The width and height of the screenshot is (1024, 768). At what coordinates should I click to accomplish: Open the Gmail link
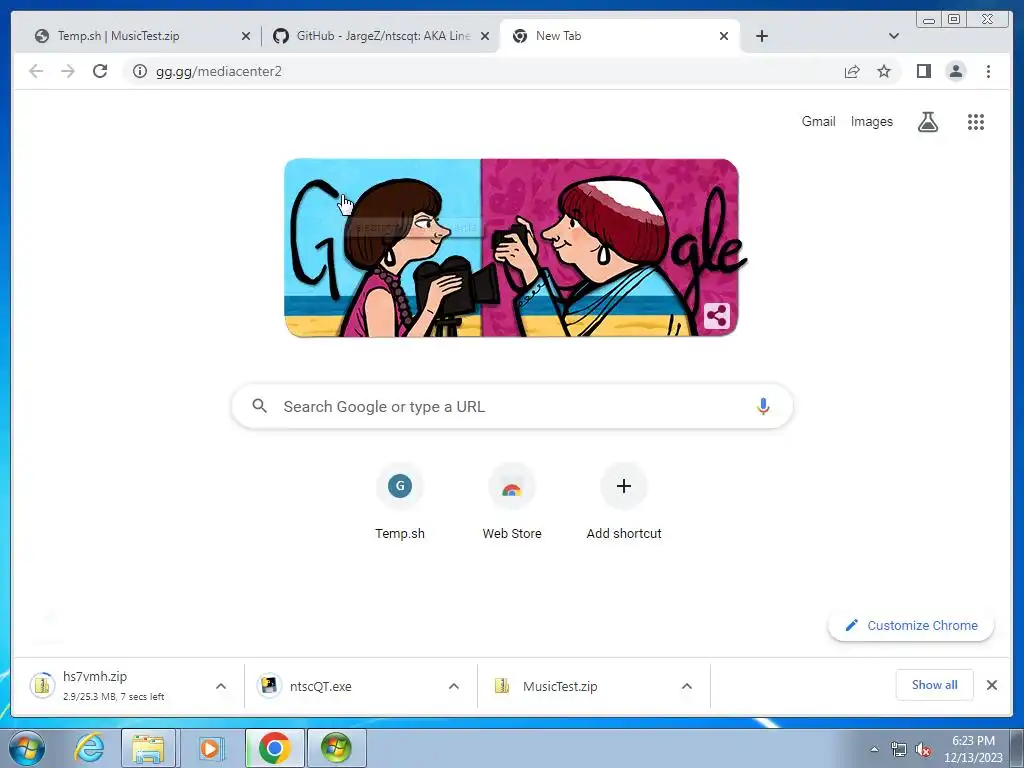pyautogui.click(x=818, y=121)
